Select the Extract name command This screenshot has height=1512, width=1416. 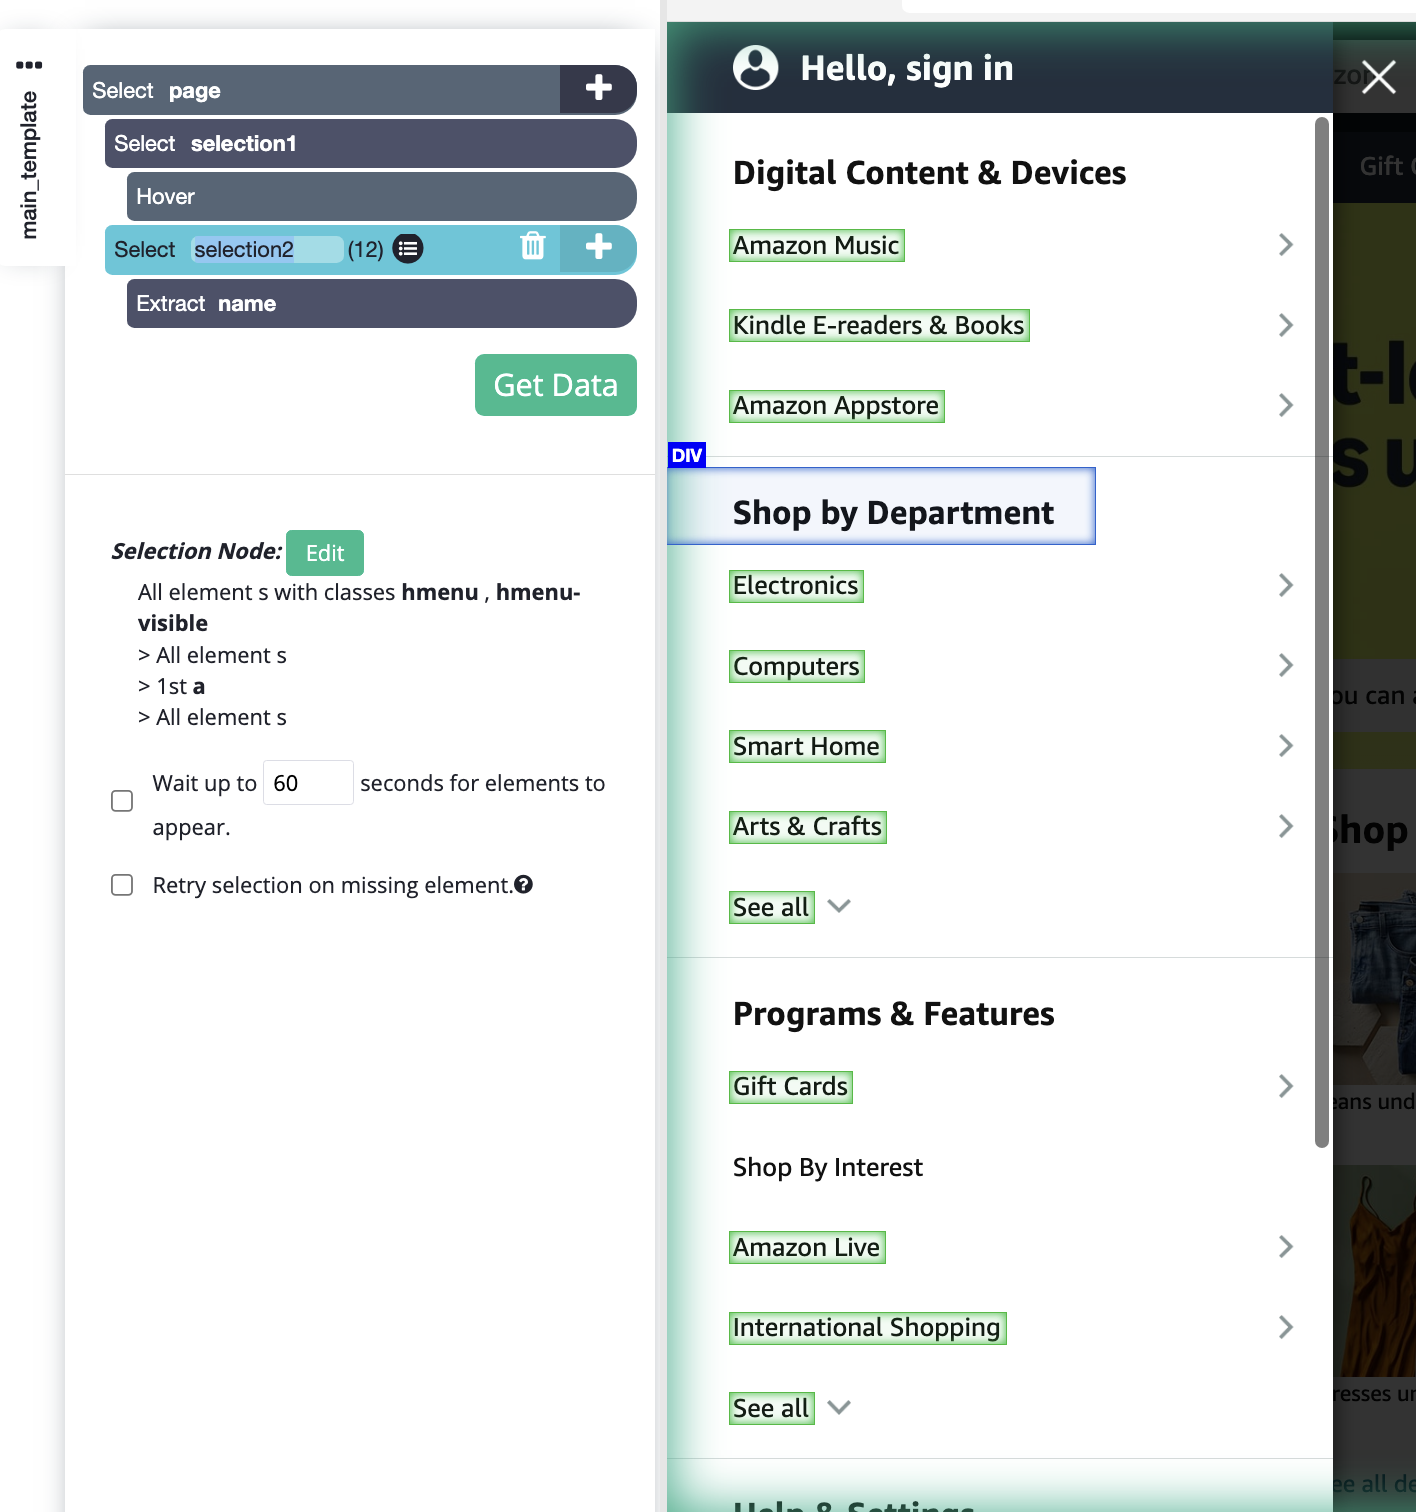[x=380, y=304]
